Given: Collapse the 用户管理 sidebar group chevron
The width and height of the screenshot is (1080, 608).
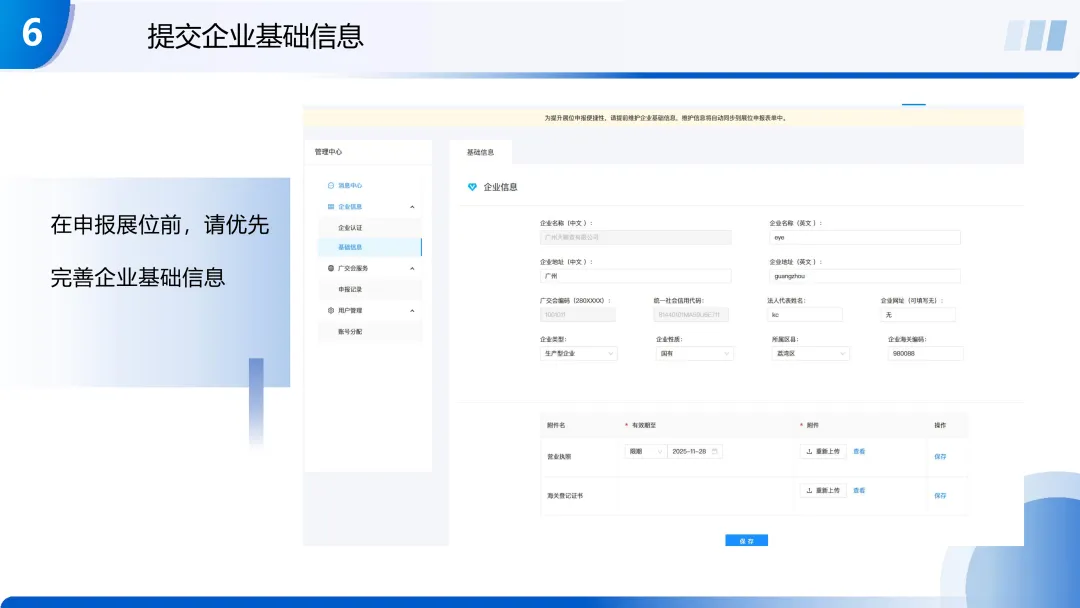Looking at the screenshot, I should click(x=412, y=311).
